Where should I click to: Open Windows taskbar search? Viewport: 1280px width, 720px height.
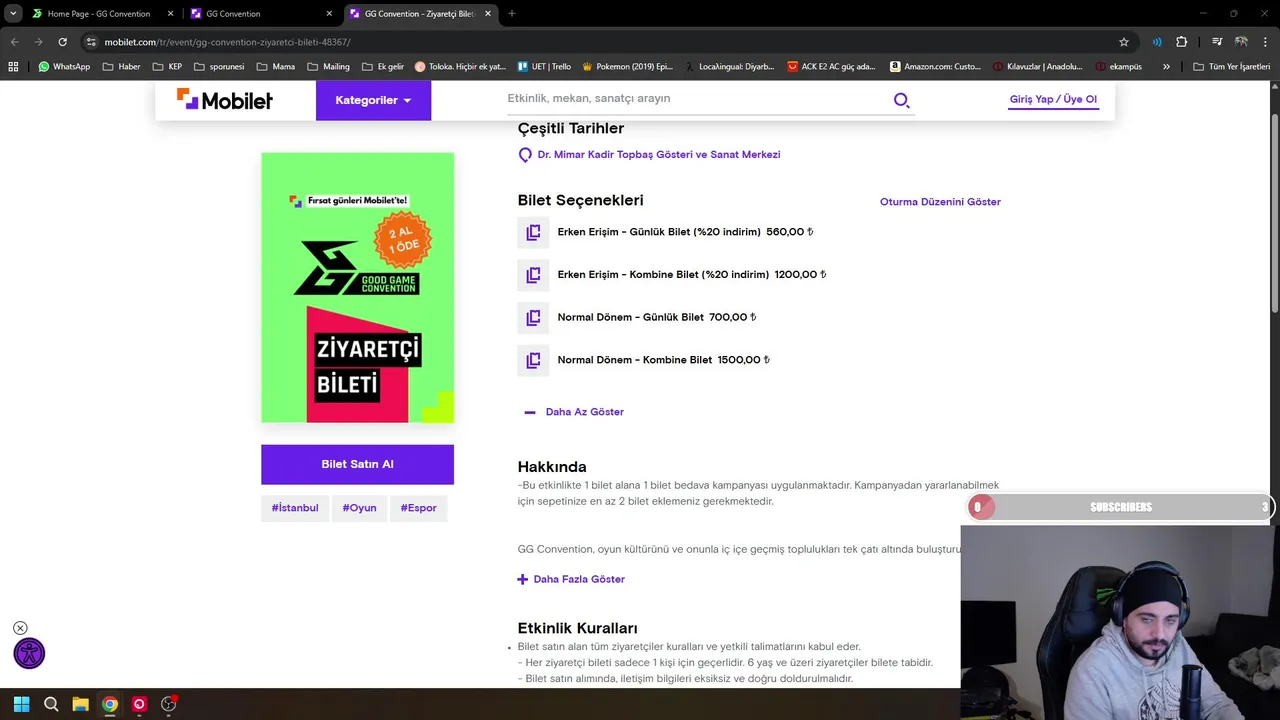coord(51,704)
